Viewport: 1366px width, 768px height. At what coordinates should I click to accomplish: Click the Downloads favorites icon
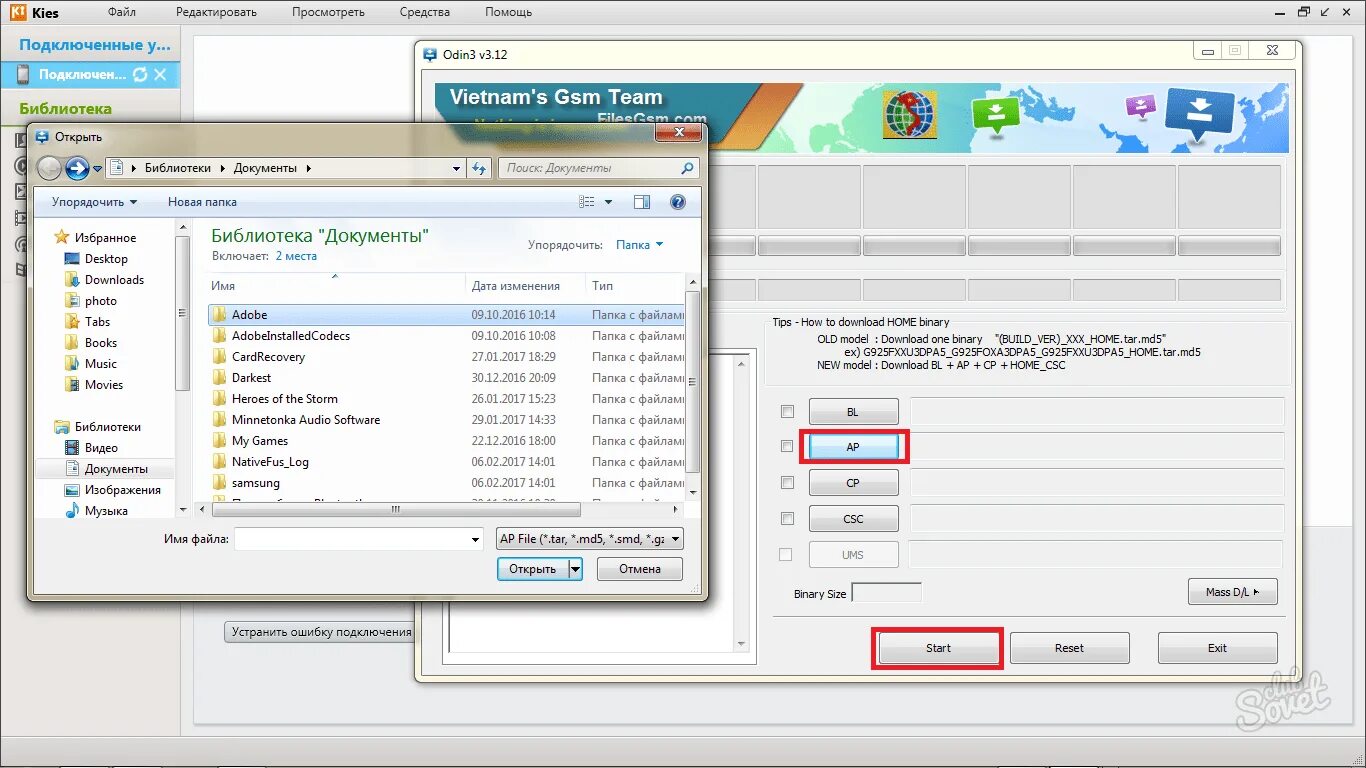(72, 280)
